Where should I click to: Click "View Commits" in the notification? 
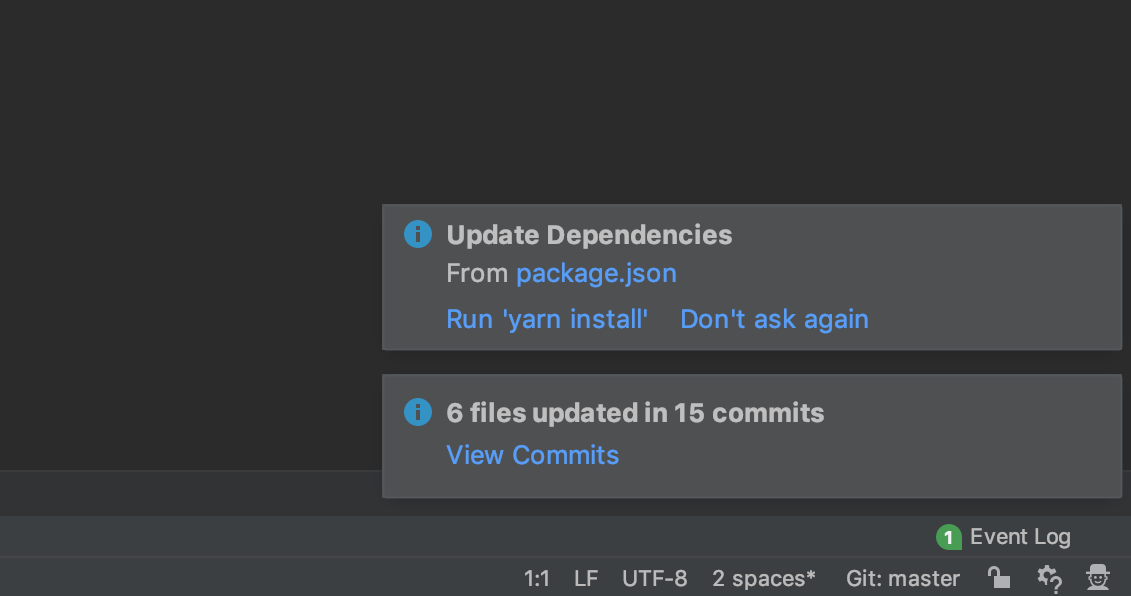click(x=532, y=455)
